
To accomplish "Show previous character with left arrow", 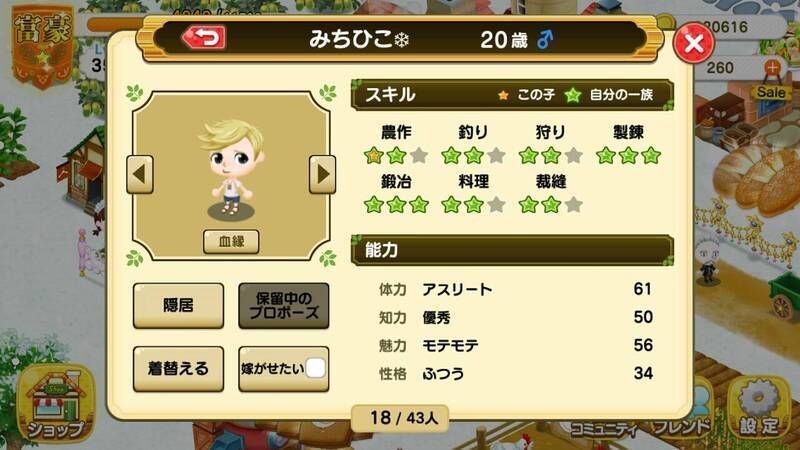I will click(140, 174).
